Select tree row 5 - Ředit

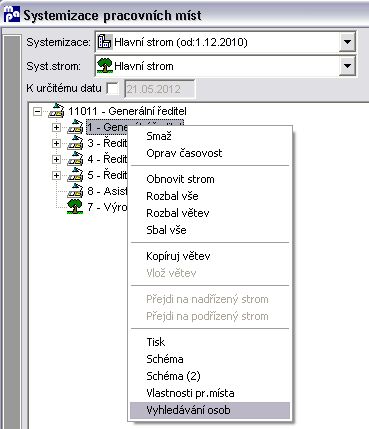pos(107,175)
